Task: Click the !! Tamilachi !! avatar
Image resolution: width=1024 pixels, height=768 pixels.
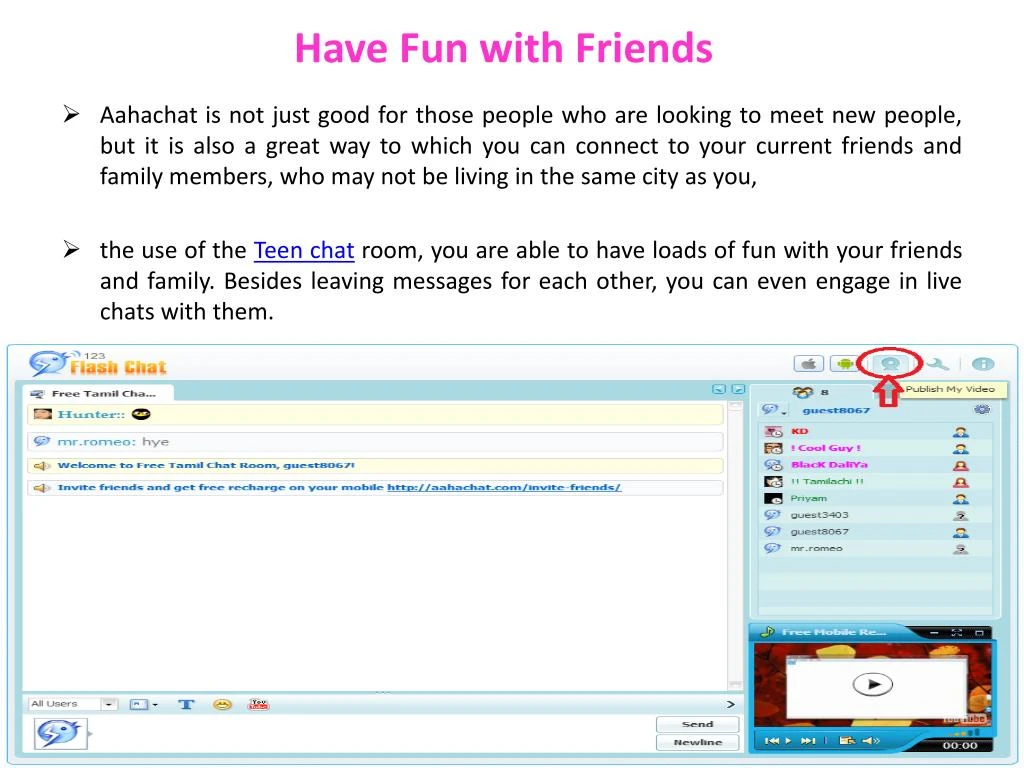Action: point(773,482)
